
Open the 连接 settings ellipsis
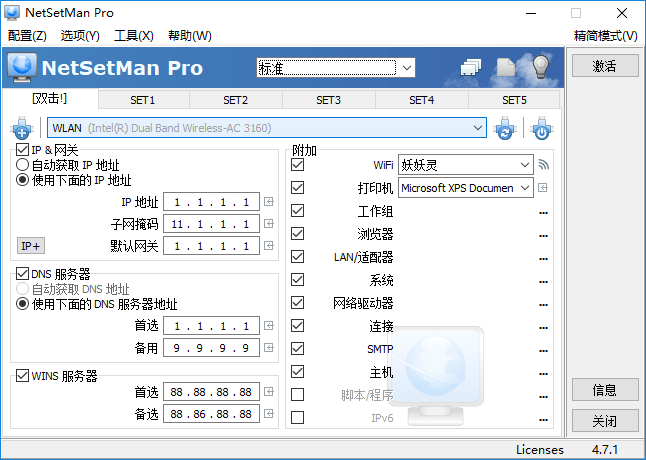pos(543,328)
